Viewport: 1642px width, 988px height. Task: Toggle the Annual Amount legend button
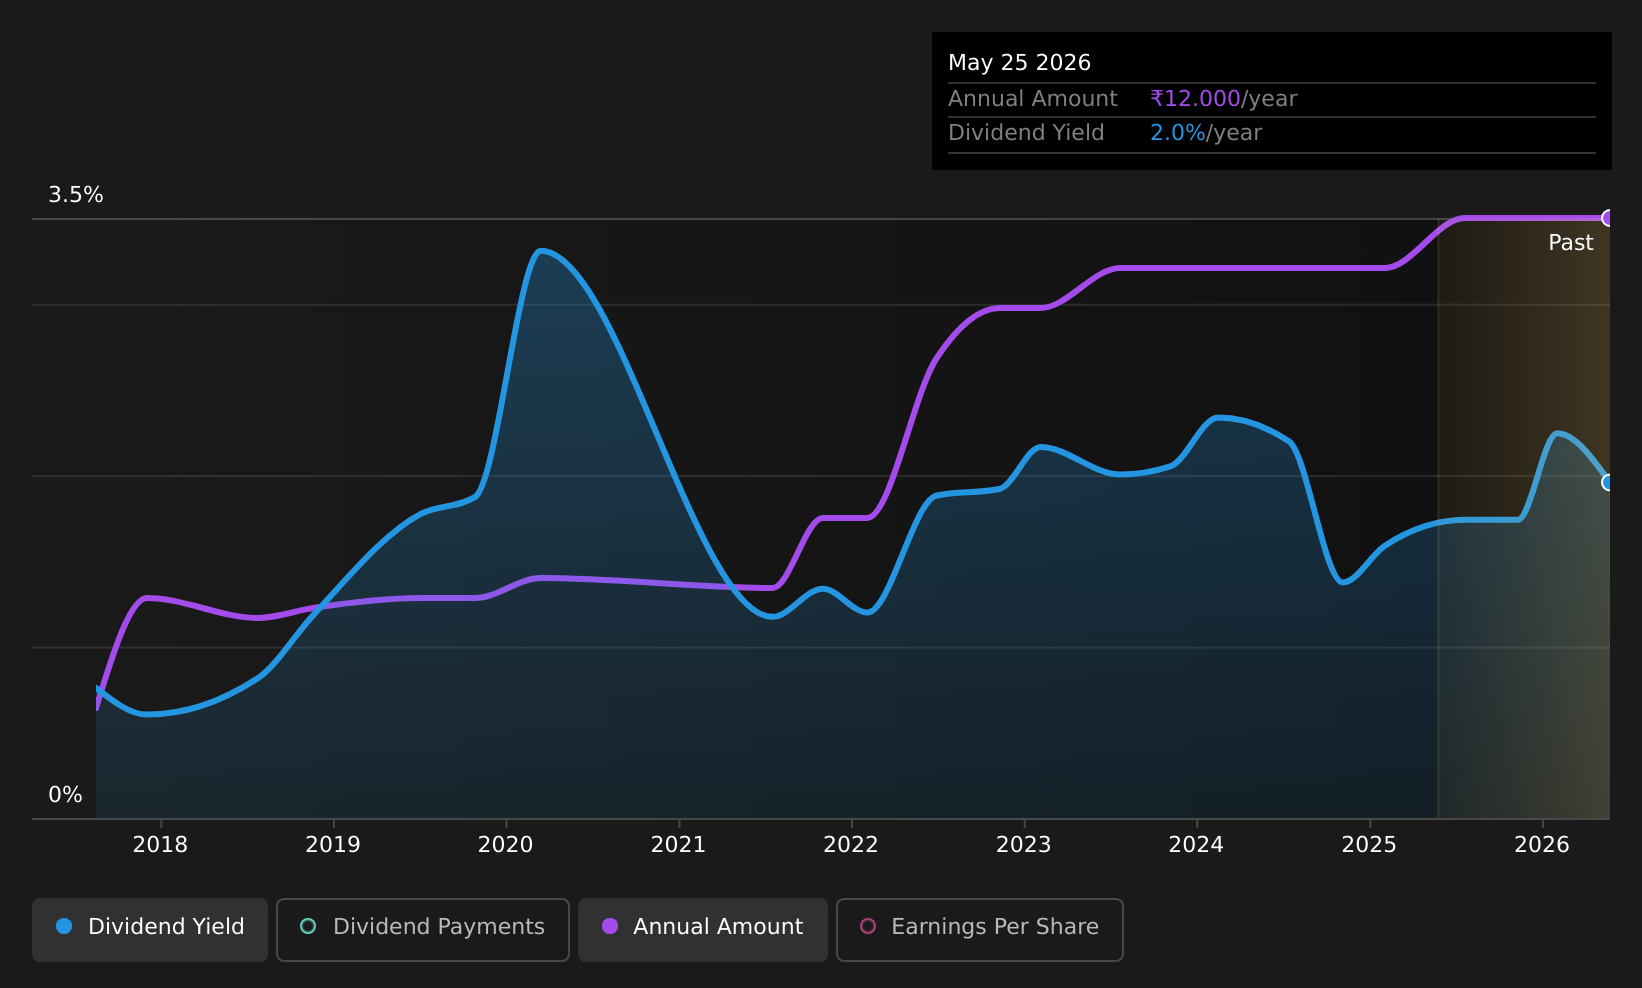click(703, 929)
